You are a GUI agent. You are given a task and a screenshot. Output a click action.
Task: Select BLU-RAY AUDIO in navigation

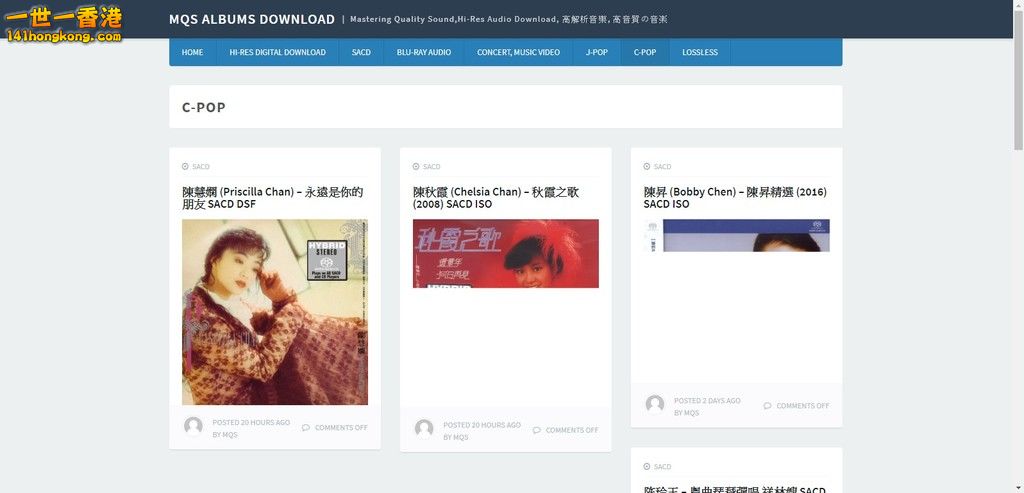[424, 52]
